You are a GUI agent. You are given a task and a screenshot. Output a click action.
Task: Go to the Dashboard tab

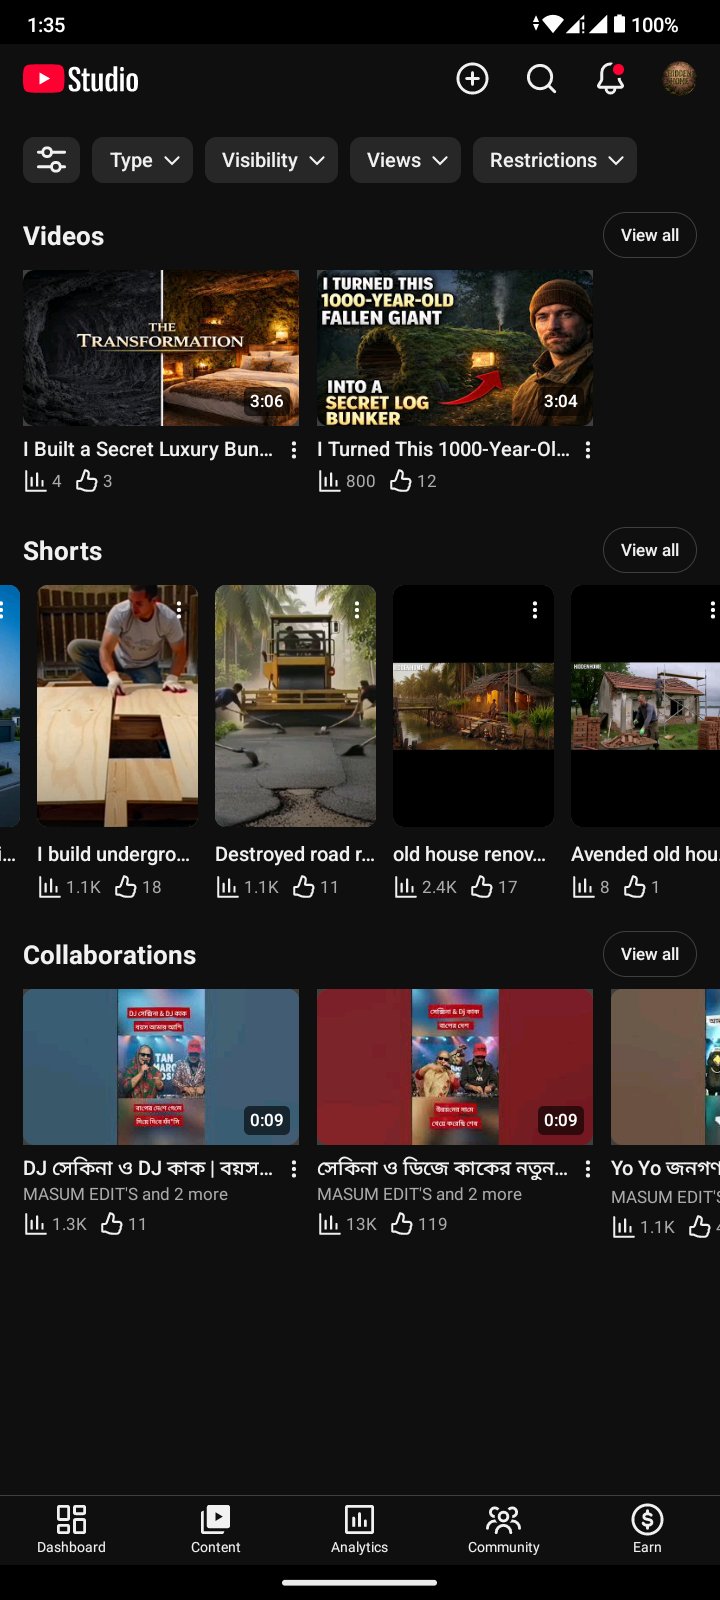(x=71, y=1530)
